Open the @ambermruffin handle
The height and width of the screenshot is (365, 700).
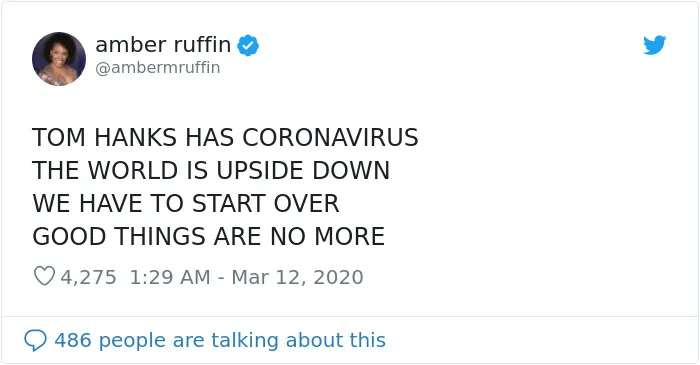point(158,67)
